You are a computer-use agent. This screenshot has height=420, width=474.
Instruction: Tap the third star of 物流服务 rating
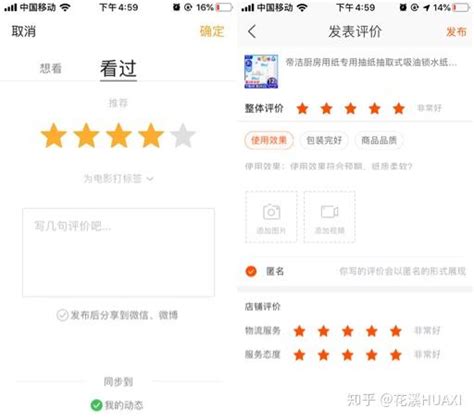coord(348,331)
